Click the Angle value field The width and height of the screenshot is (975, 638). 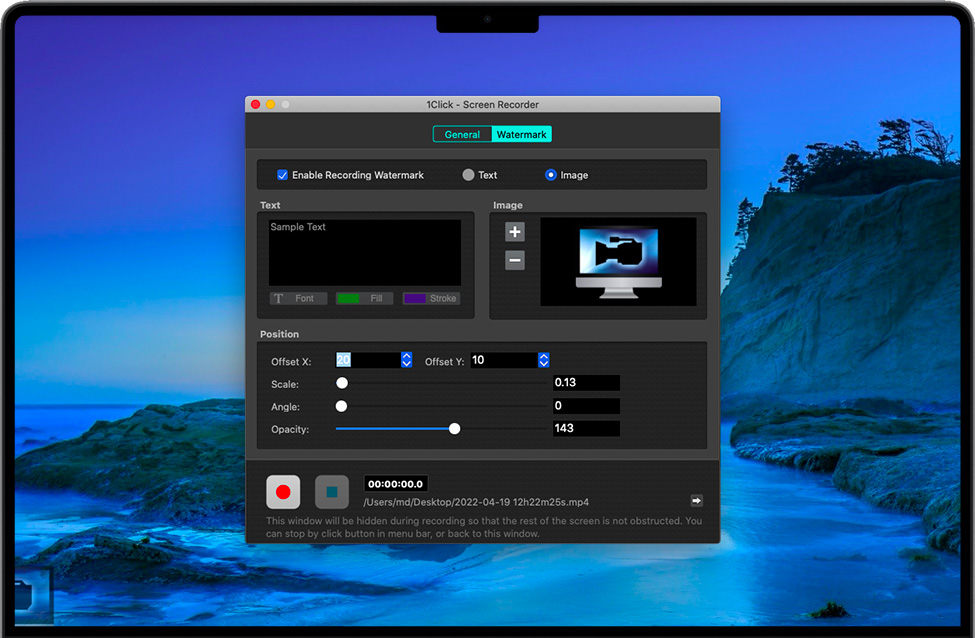click(x=586, y=406)
